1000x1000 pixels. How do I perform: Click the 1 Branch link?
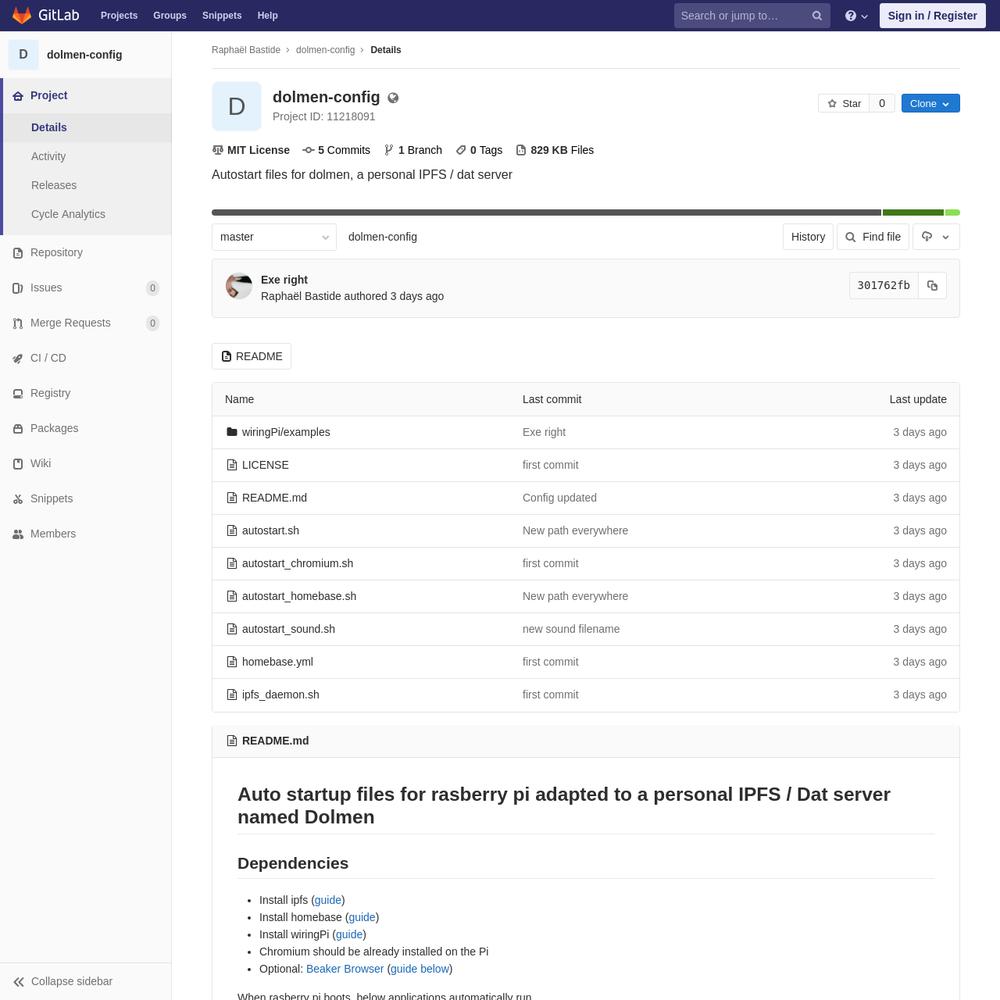coord(413,151)
